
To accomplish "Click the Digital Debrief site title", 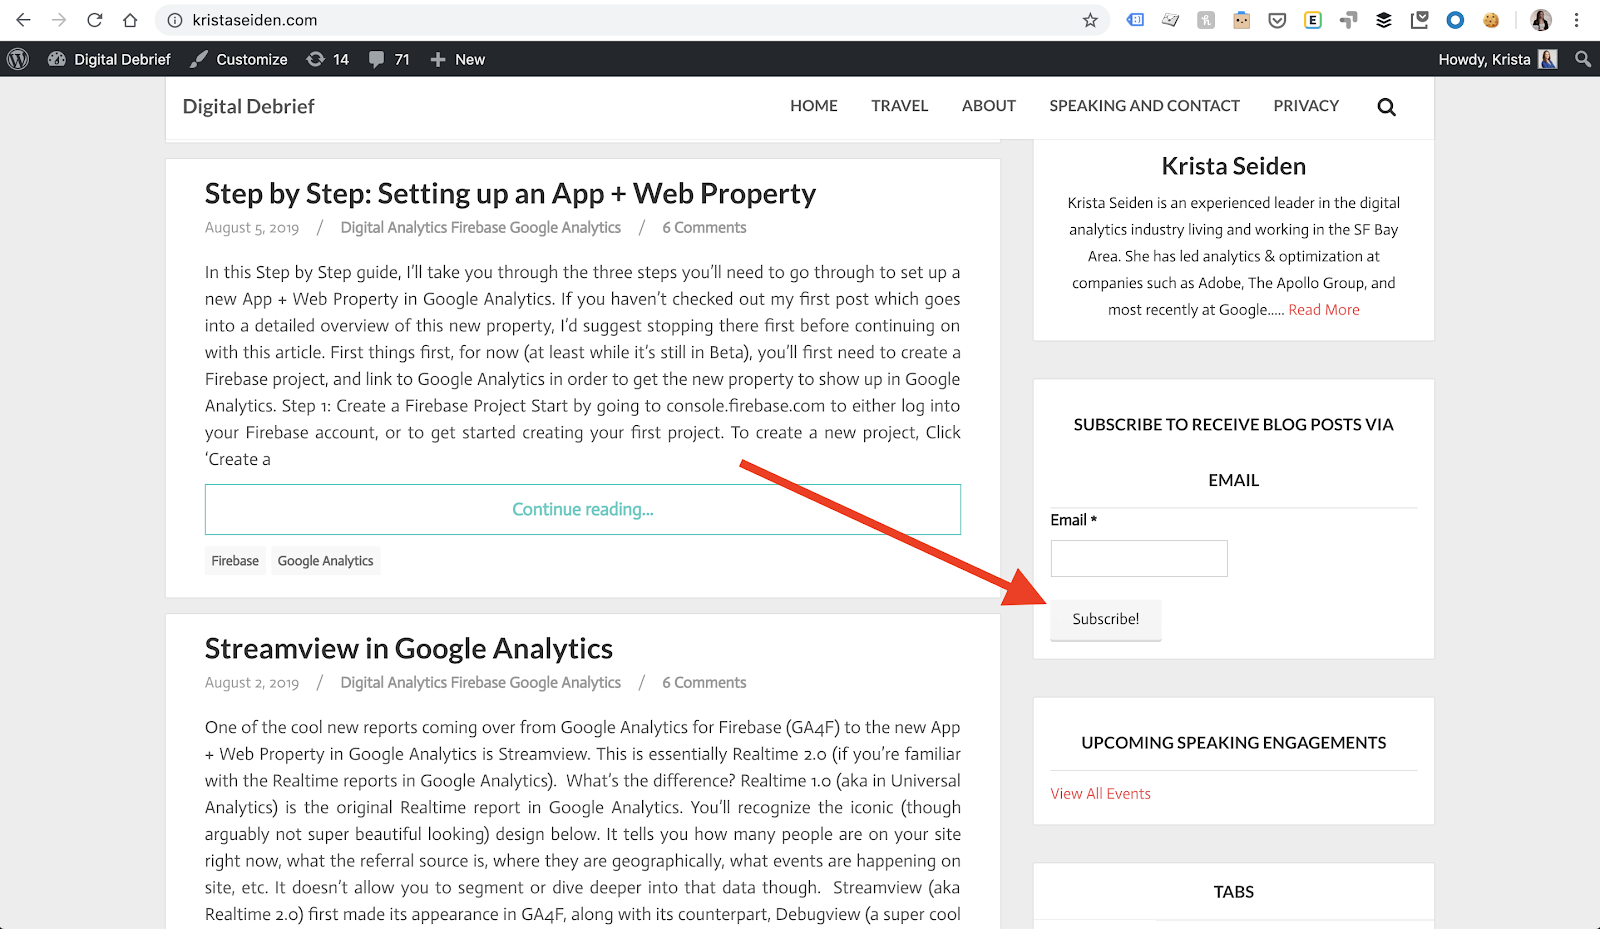I will [248, 106].
